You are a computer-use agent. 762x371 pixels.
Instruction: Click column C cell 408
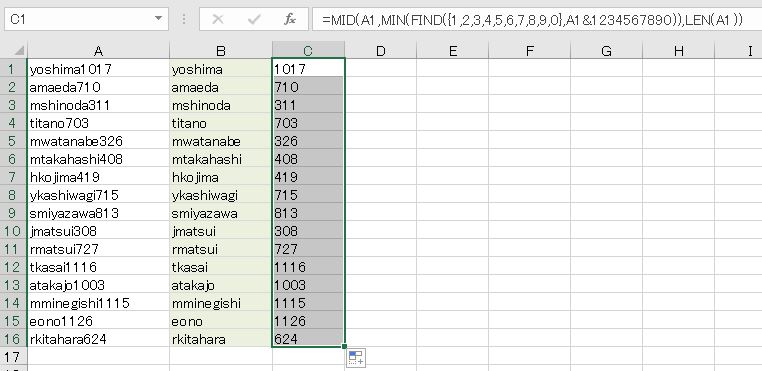tap(308, 159)
